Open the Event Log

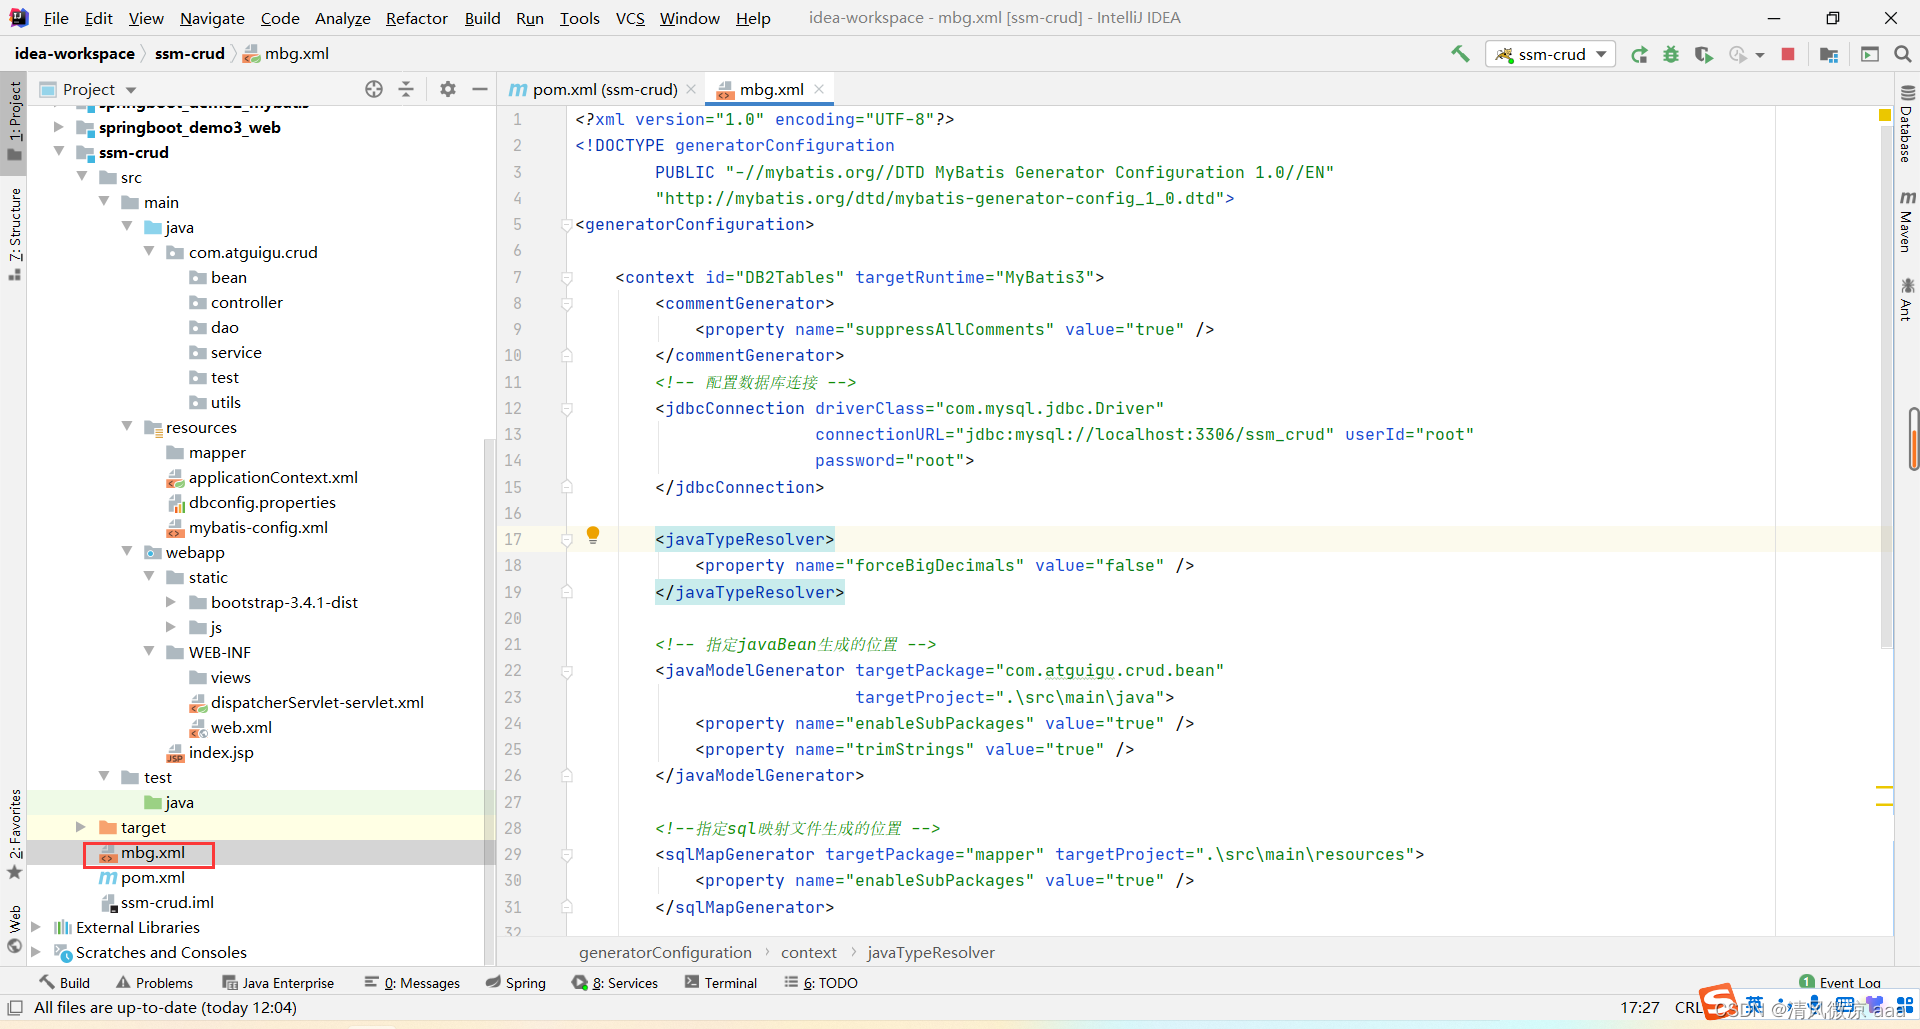pyautogui.click(x=1840, y=983)
